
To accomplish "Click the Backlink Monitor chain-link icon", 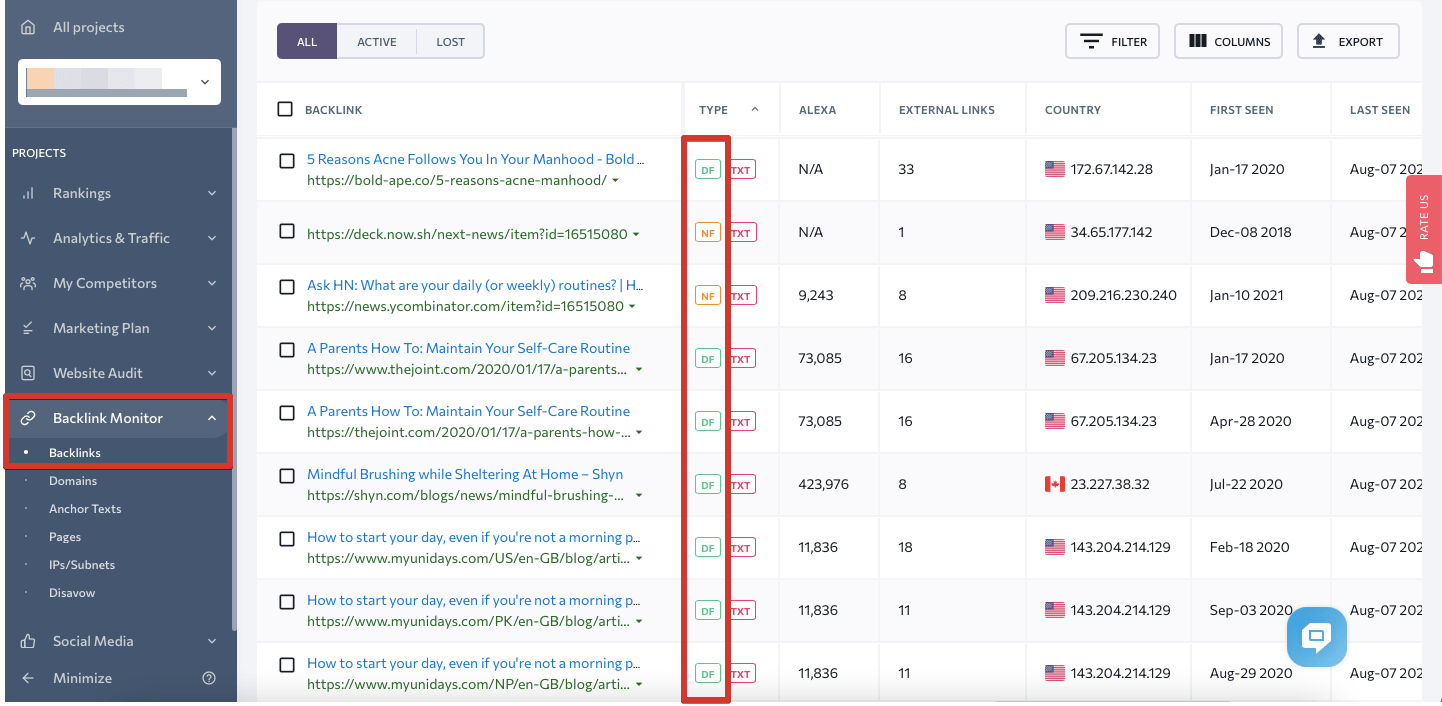I will click(29, 418).
